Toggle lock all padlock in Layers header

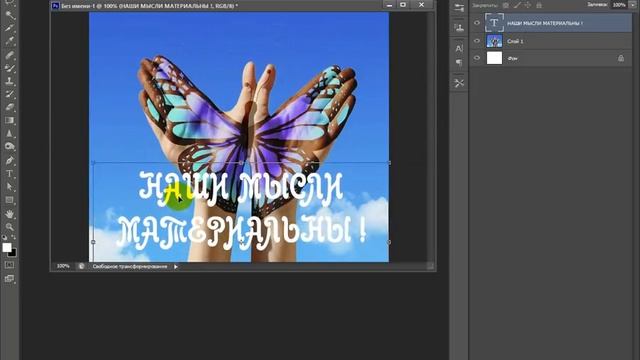(539, 5)
